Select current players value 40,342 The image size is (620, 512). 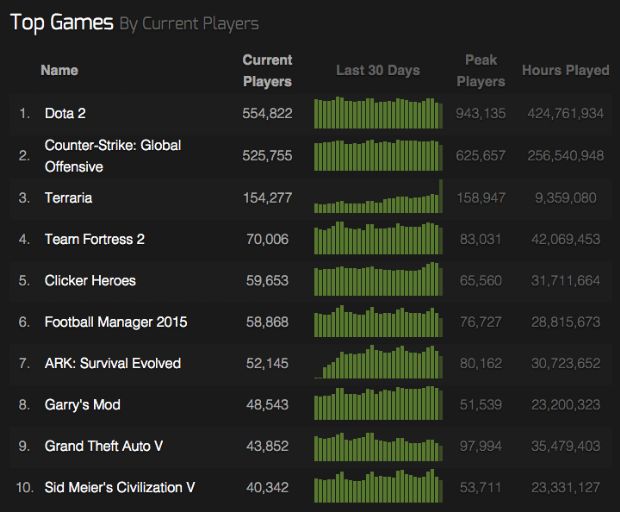267,487
